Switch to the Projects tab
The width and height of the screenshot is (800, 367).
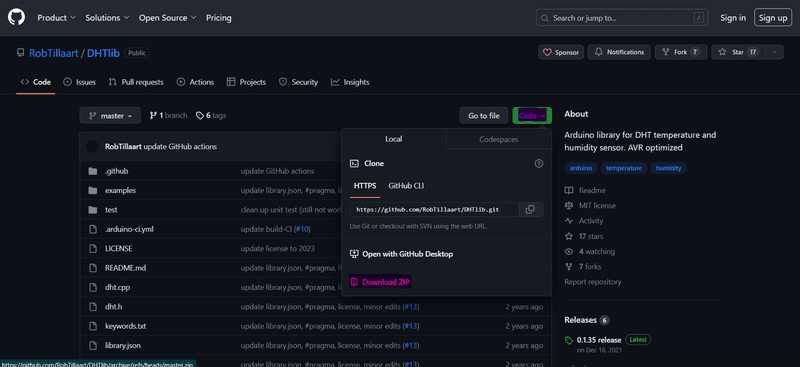pyautogui.click(x=246, y=82)
